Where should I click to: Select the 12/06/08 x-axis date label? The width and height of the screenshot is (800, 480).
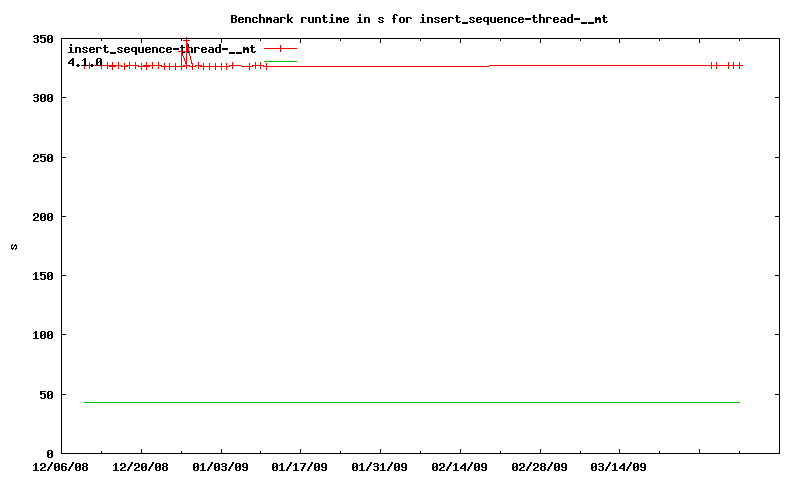click(x=61, y=466)
